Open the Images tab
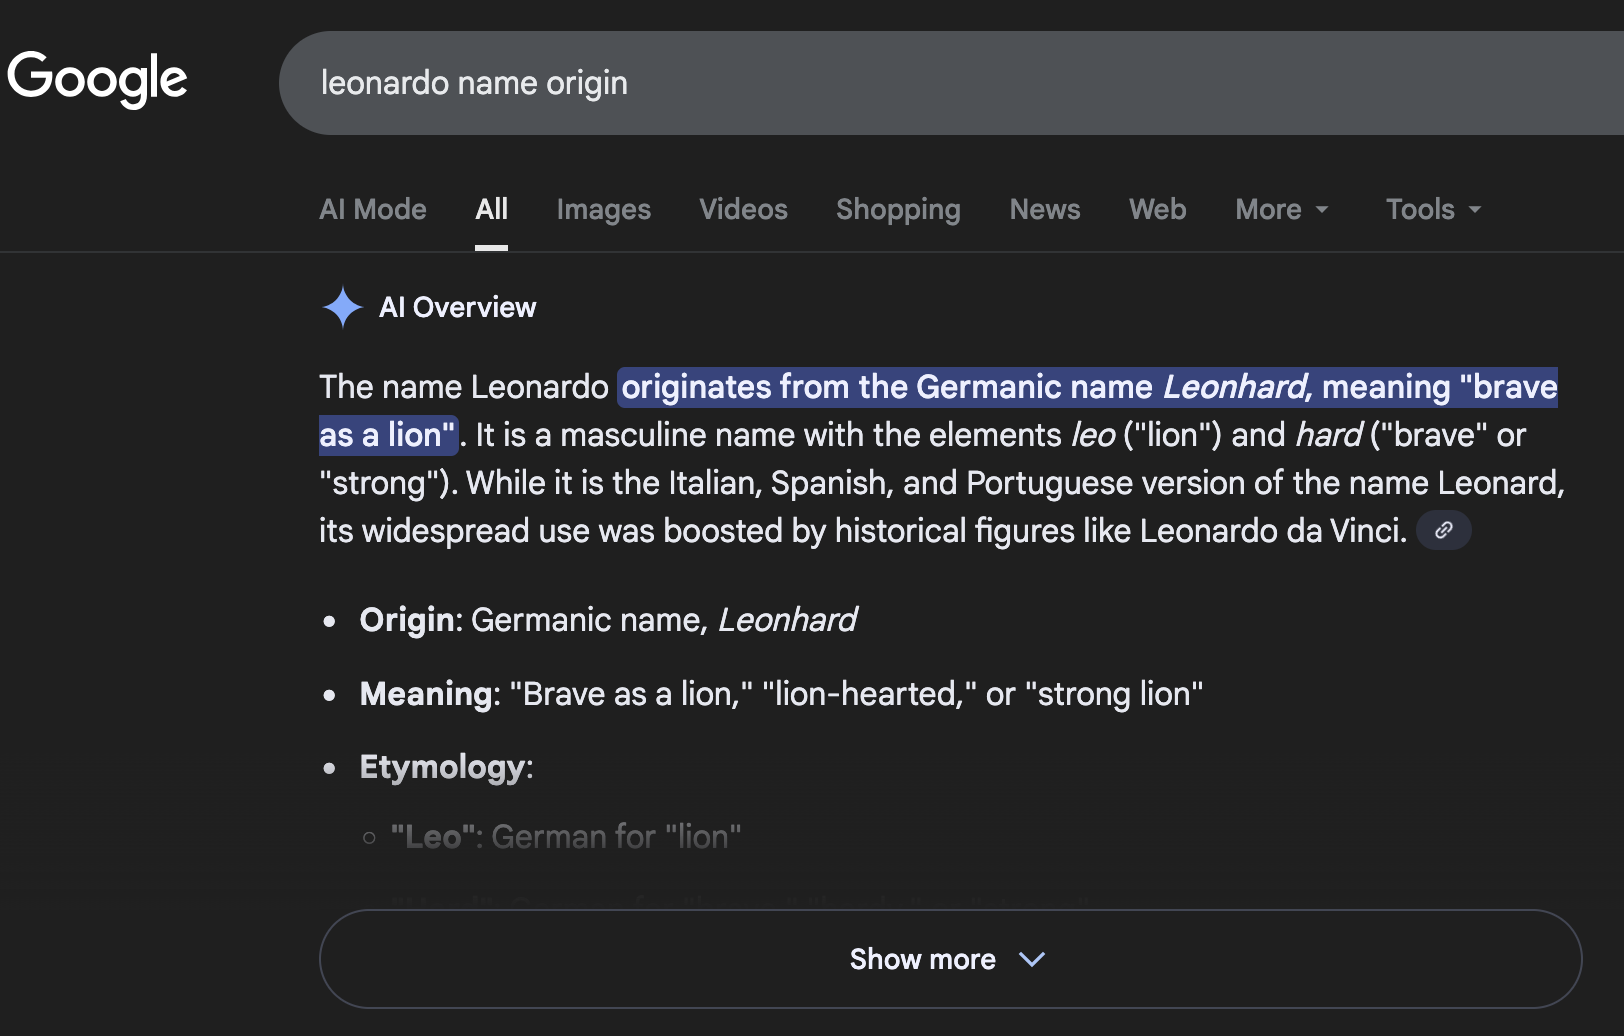The height and width of the screenshot is (1036, 1624). pyautogui.click(x=604, y=209)
